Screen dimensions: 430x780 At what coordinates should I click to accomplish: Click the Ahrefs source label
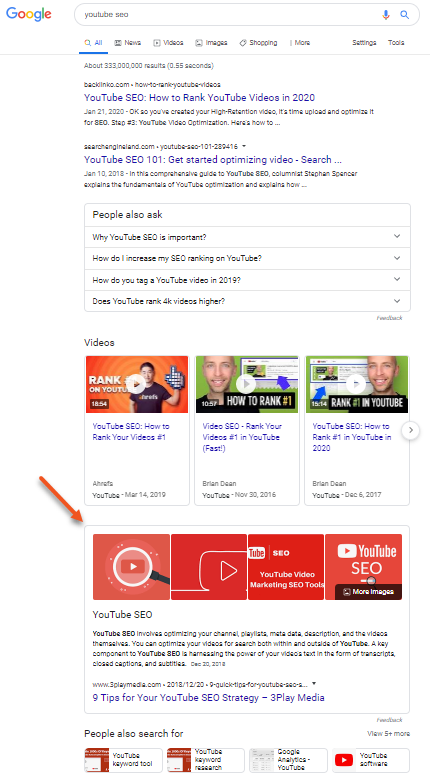pos(103,484)
